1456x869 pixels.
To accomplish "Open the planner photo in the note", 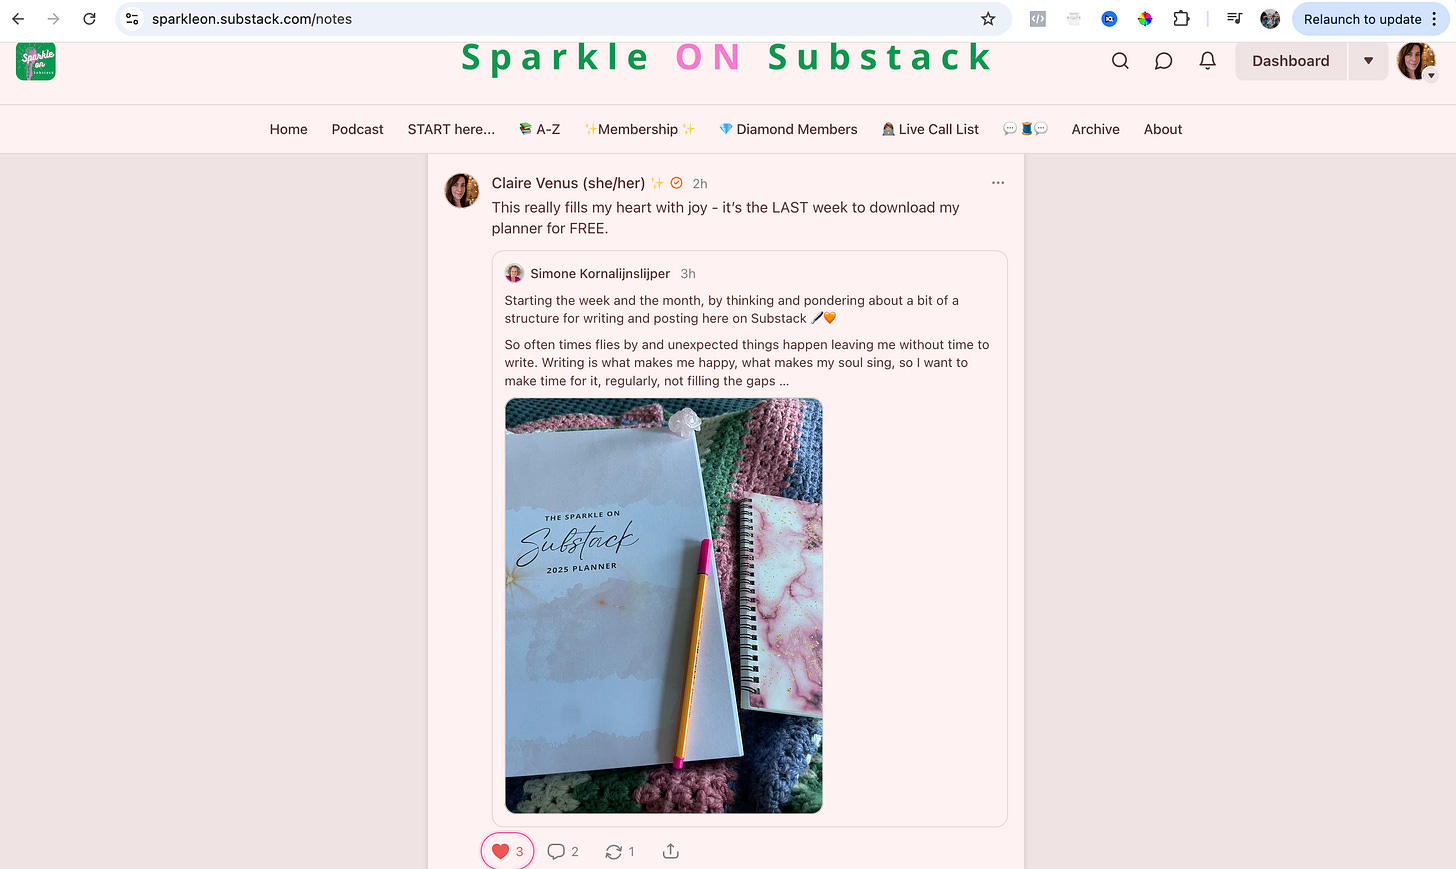I will tap(664, 606).
